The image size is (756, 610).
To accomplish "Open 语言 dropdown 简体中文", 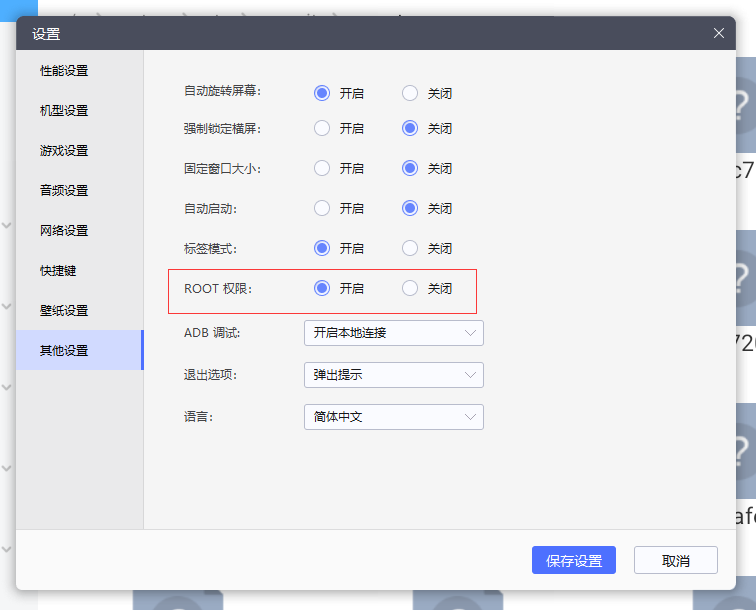I will (x=394, y=417).
